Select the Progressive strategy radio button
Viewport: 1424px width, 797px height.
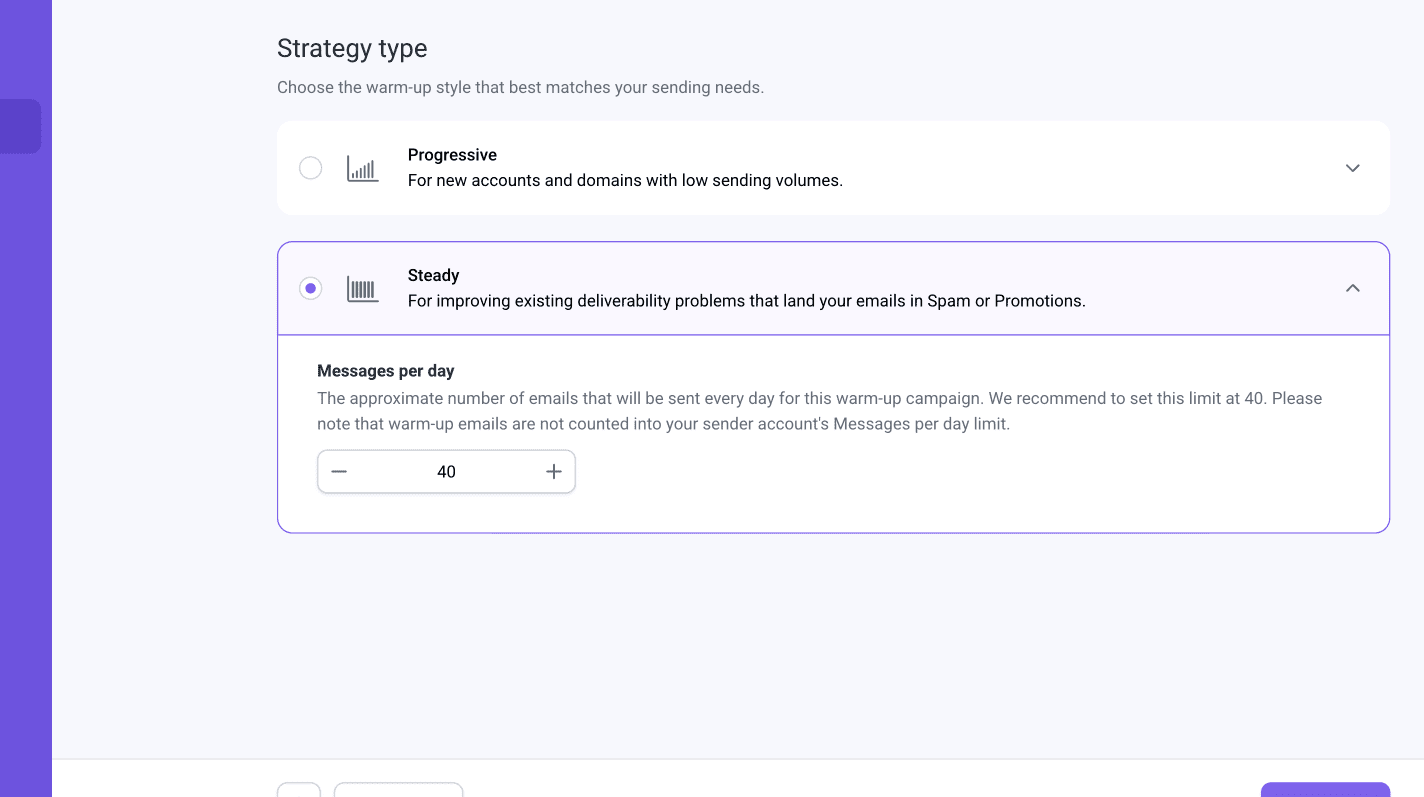point(311,168)
